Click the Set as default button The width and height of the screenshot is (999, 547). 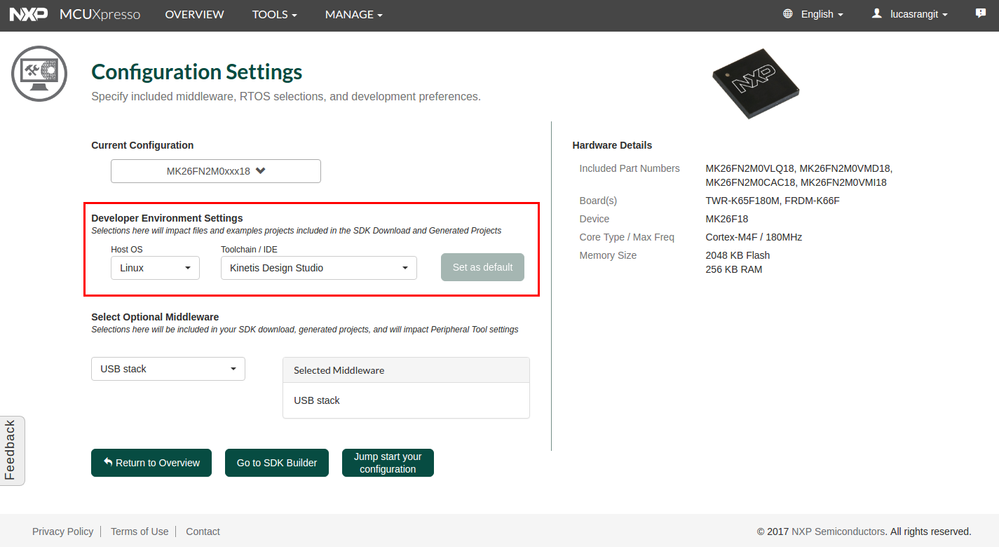coord(482,267)
